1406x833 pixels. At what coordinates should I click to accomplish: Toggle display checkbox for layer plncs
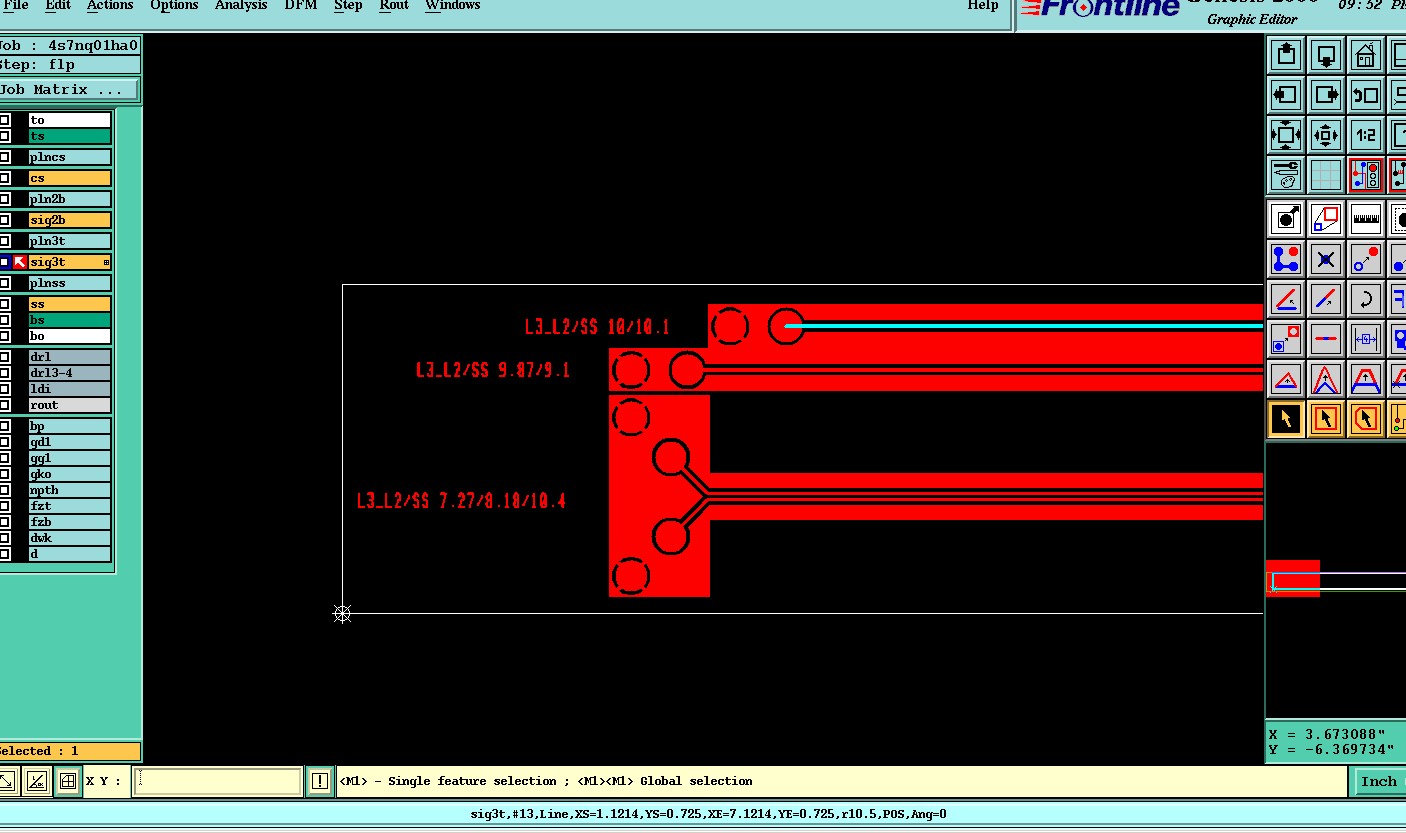tap(5, 157)
